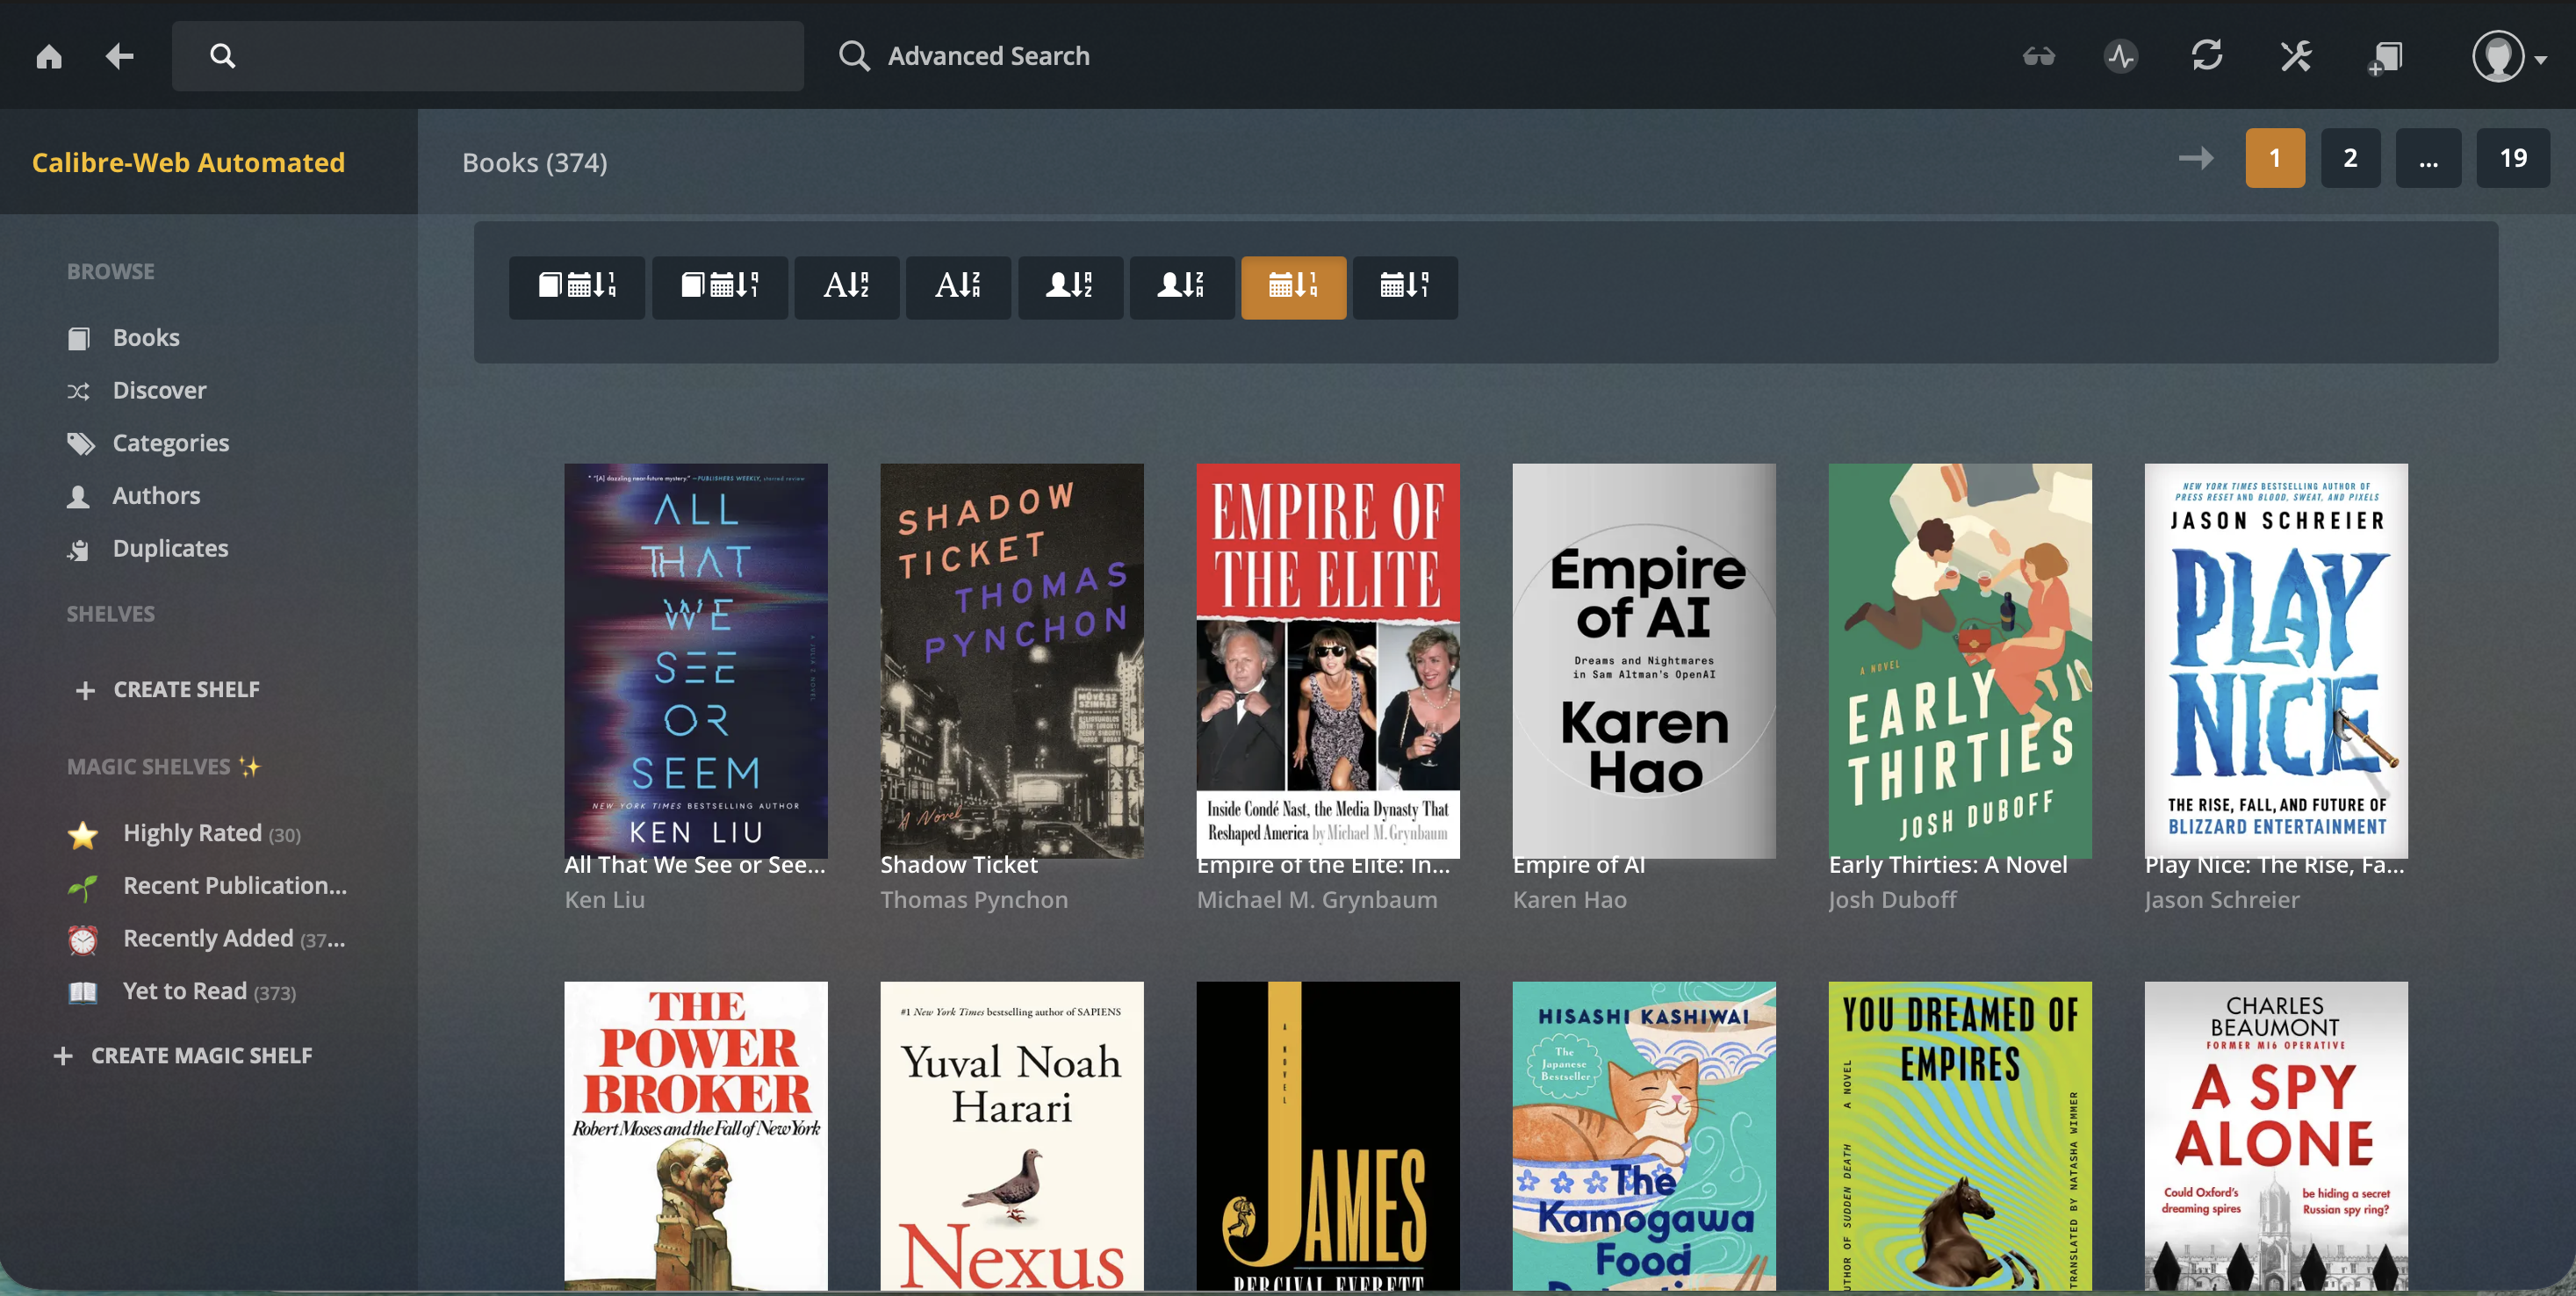Open the Empire of AI cover
This screenshot has width=2576, height=1296.
1644,660
